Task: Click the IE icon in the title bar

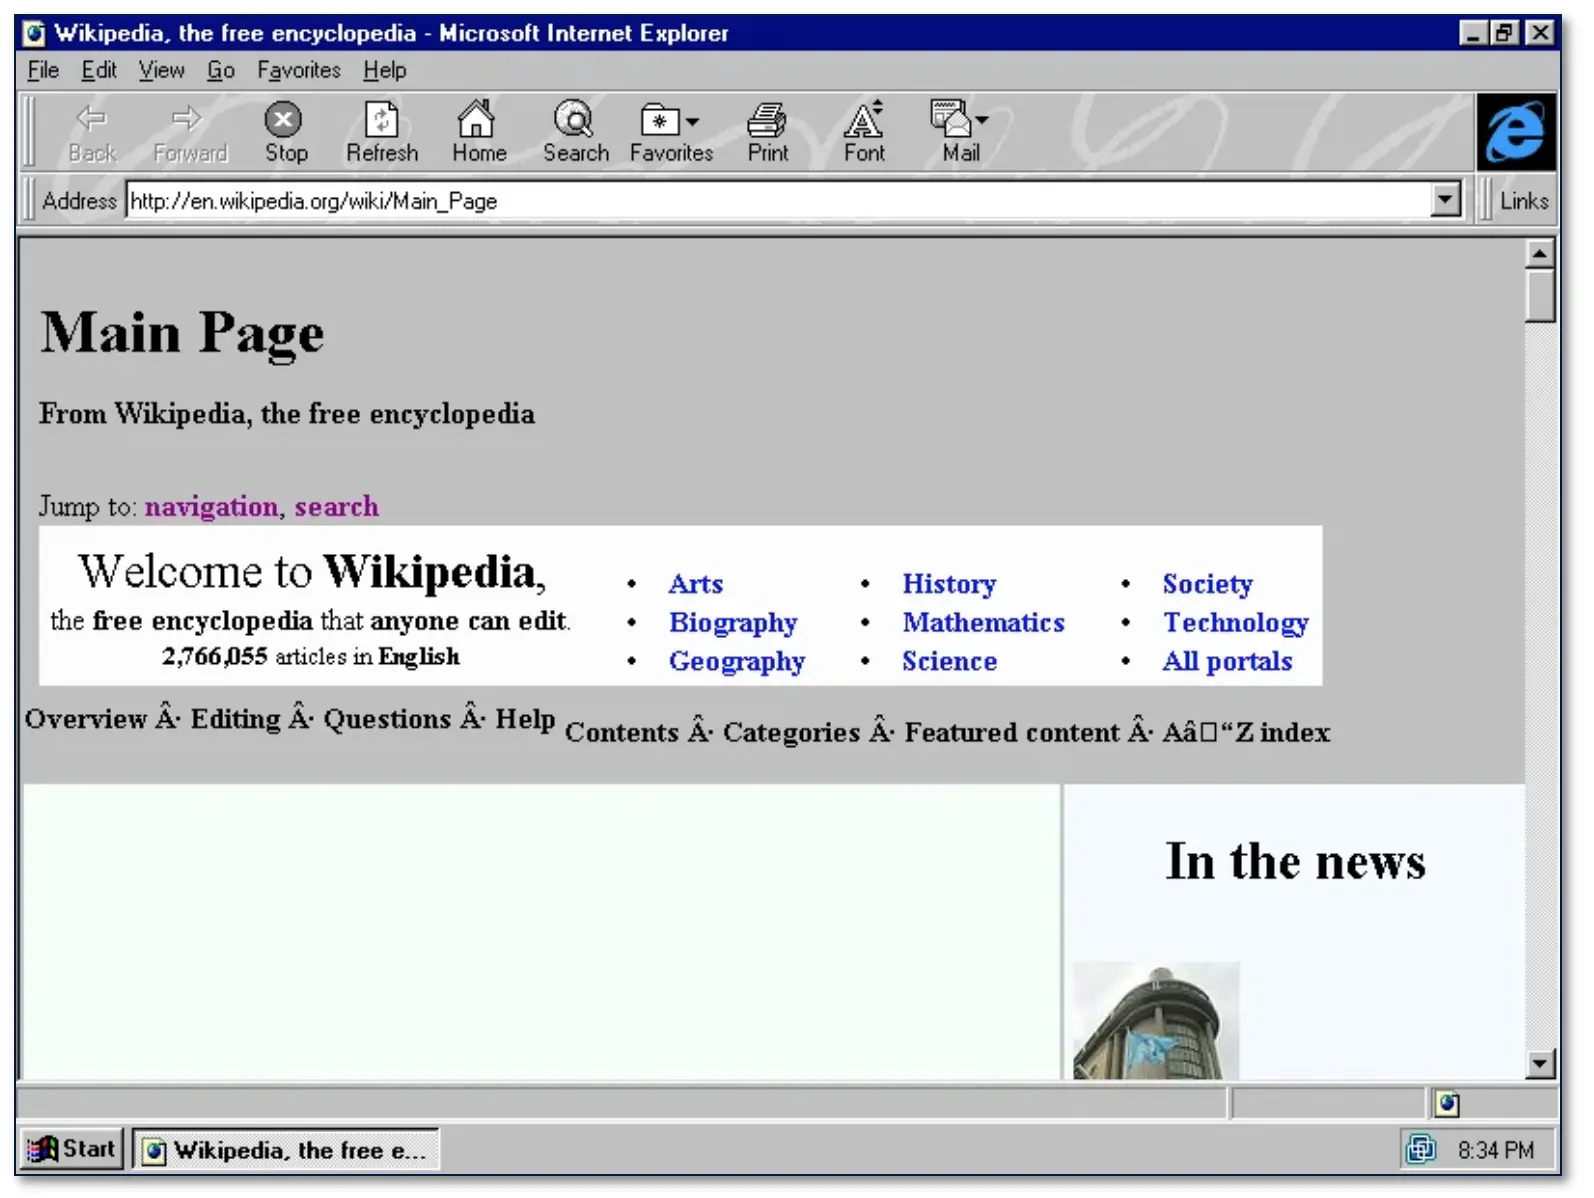Action: coord(35,33)
